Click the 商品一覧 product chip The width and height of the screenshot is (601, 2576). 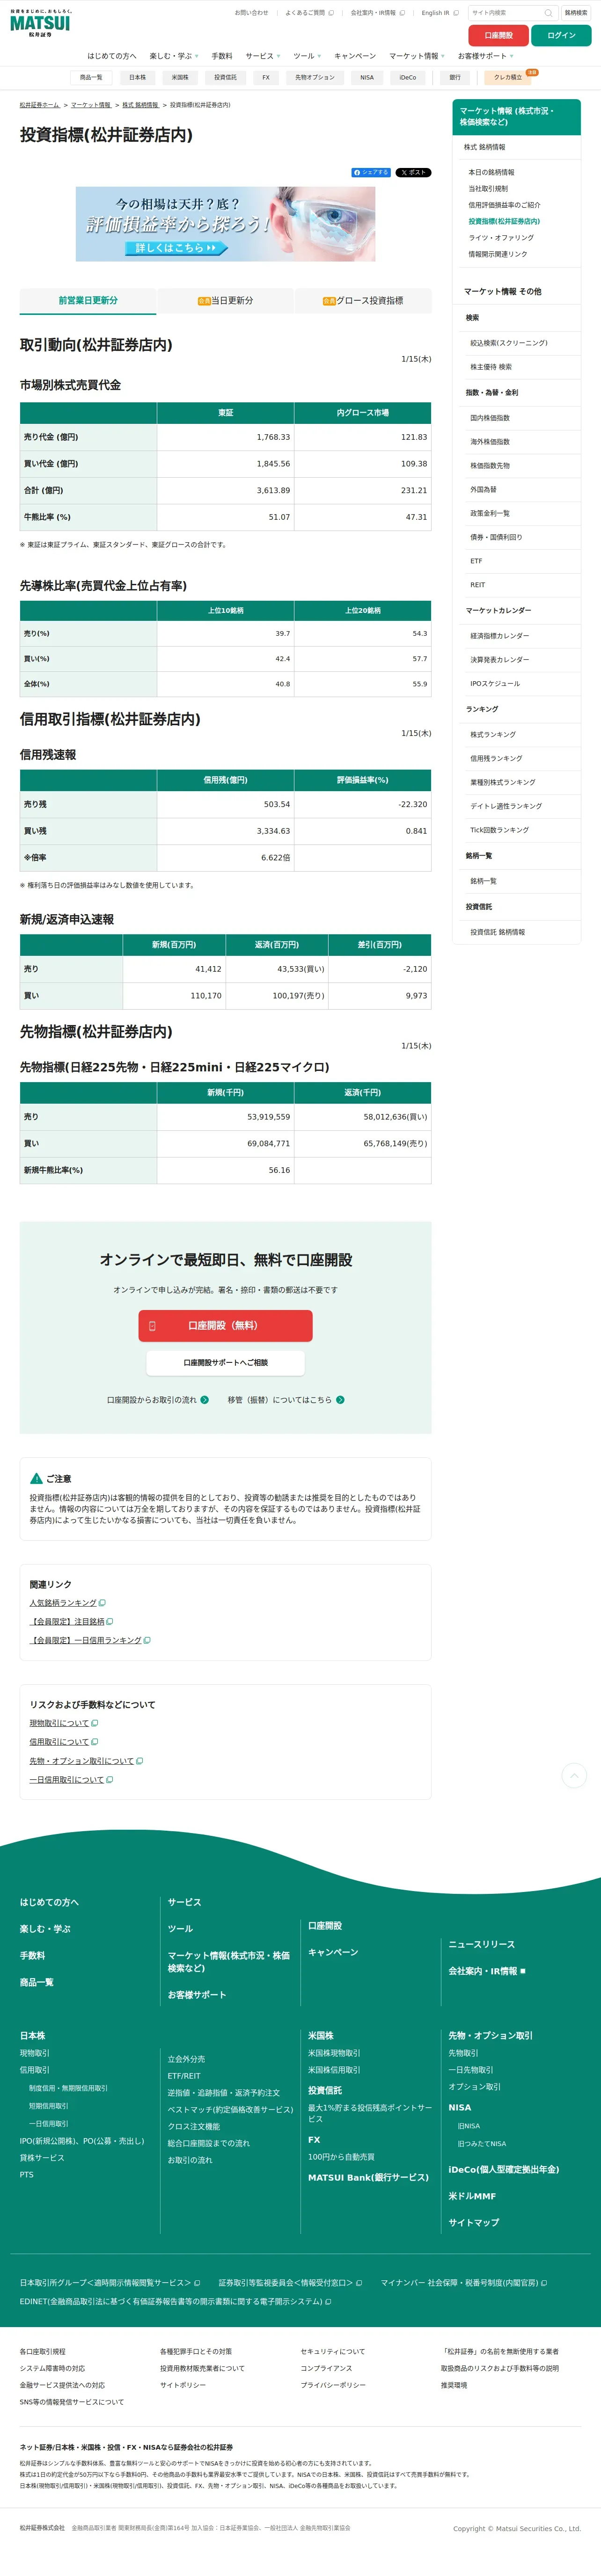91,77
